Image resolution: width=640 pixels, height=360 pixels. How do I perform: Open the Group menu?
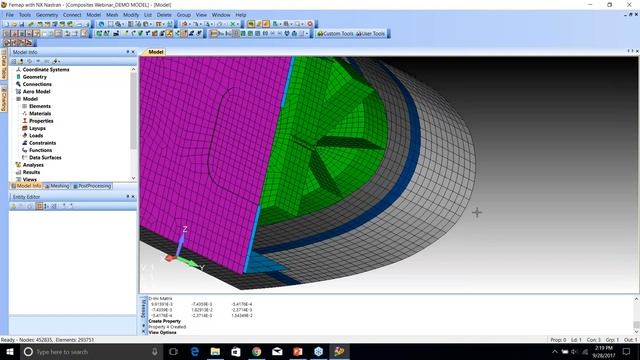(x=184, y=15)
